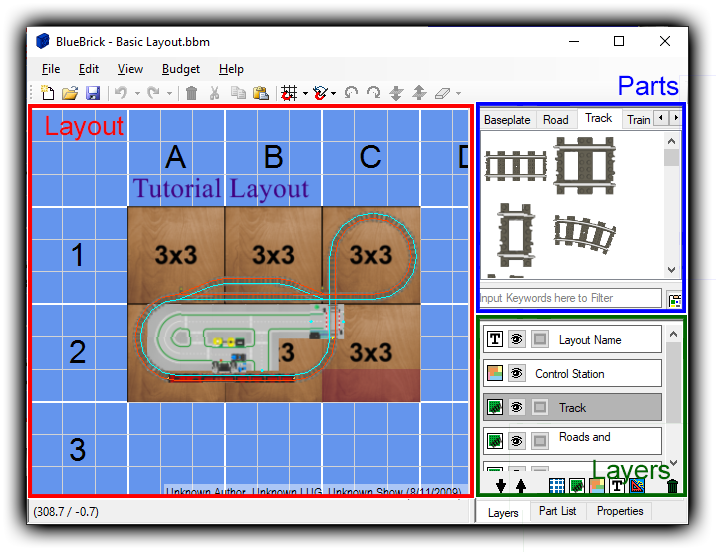Viewport: 716px width, 552px height.
Task: Toggle visibility of Control Station layer
Action: tap(516, 373)
